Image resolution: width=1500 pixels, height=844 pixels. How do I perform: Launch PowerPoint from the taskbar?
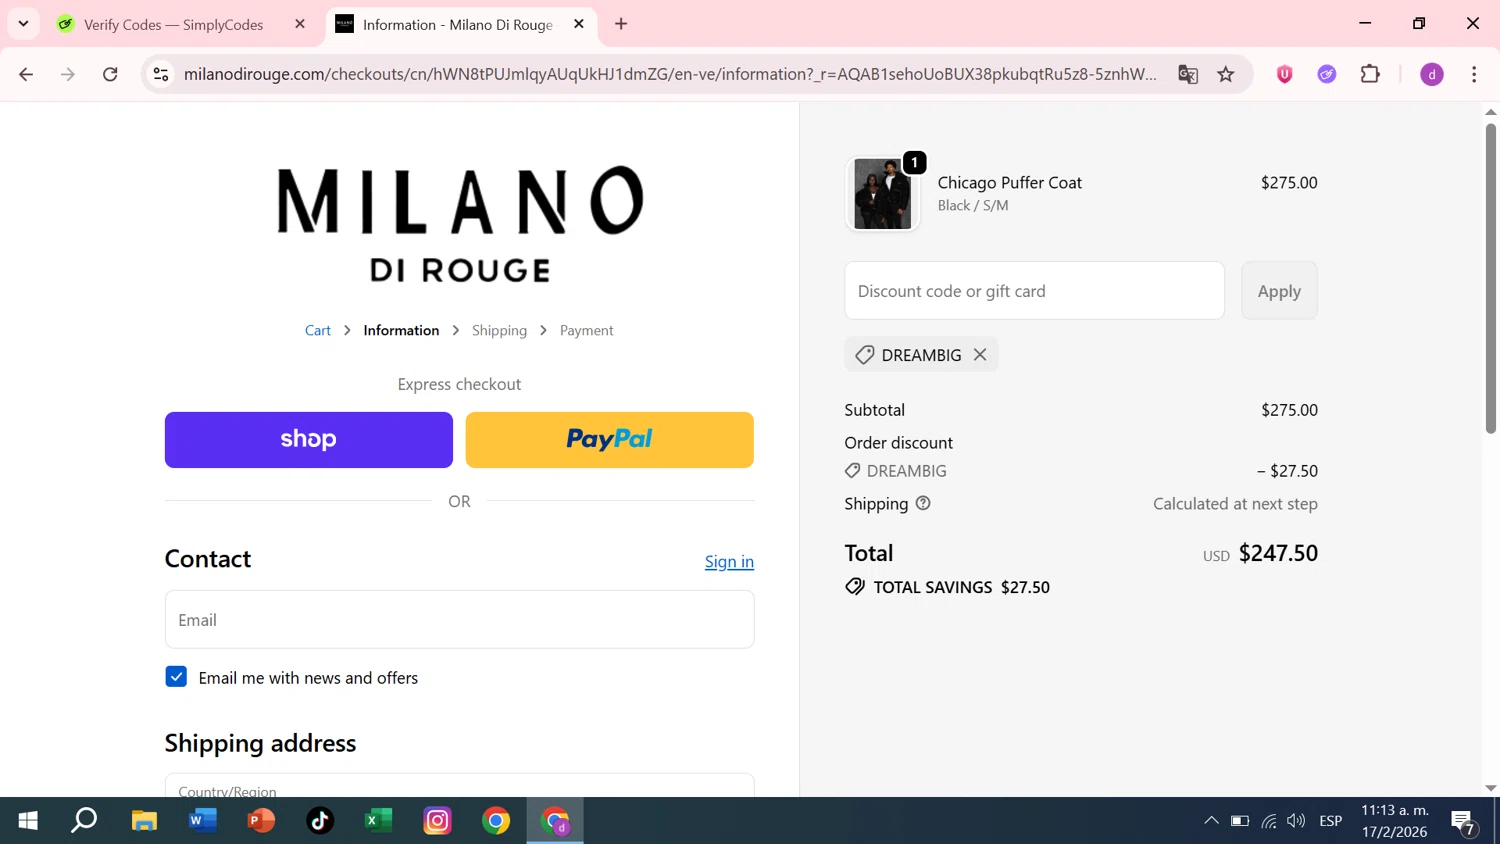(x=261, y=821)
